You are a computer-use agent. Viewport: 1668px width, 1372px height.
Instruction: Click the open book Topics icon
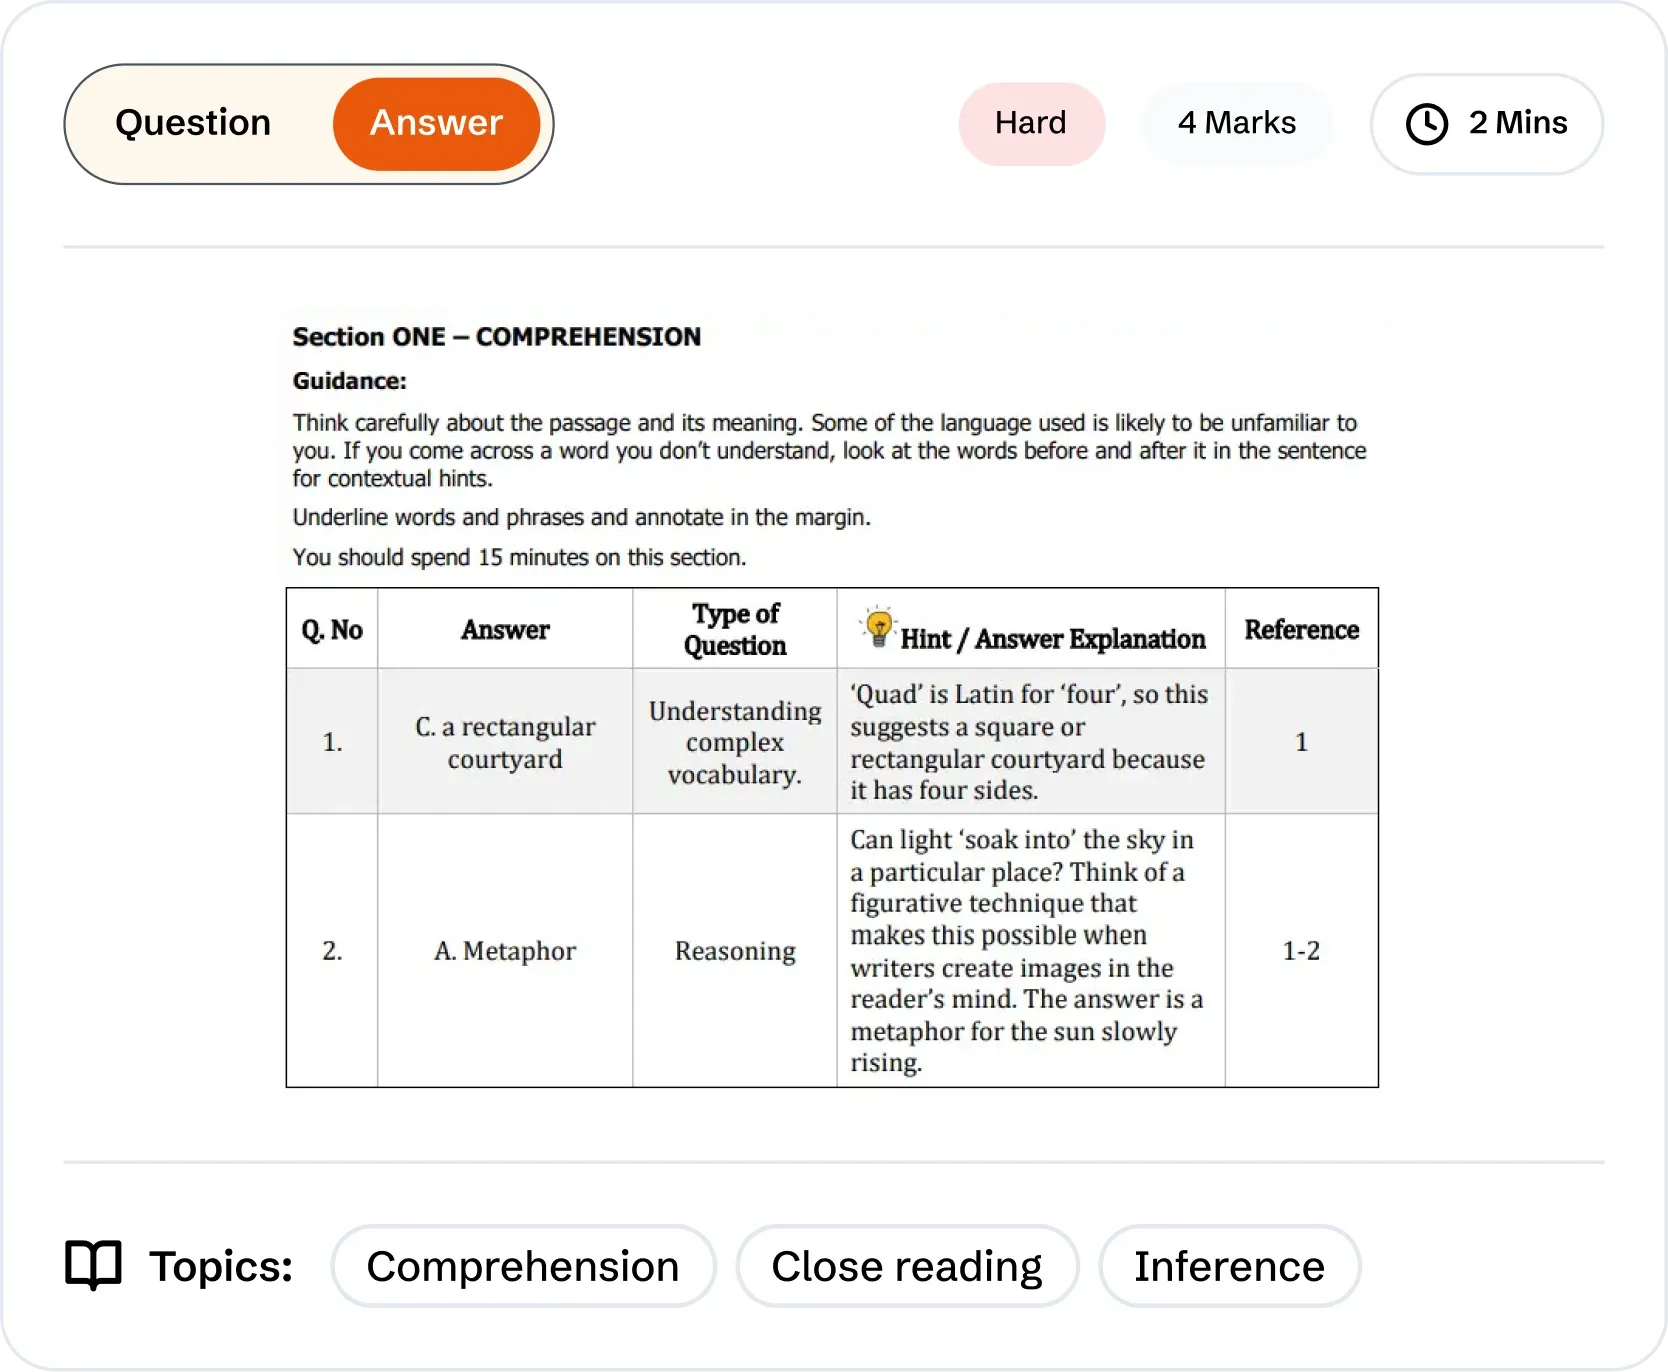[x=93, y=1266]
